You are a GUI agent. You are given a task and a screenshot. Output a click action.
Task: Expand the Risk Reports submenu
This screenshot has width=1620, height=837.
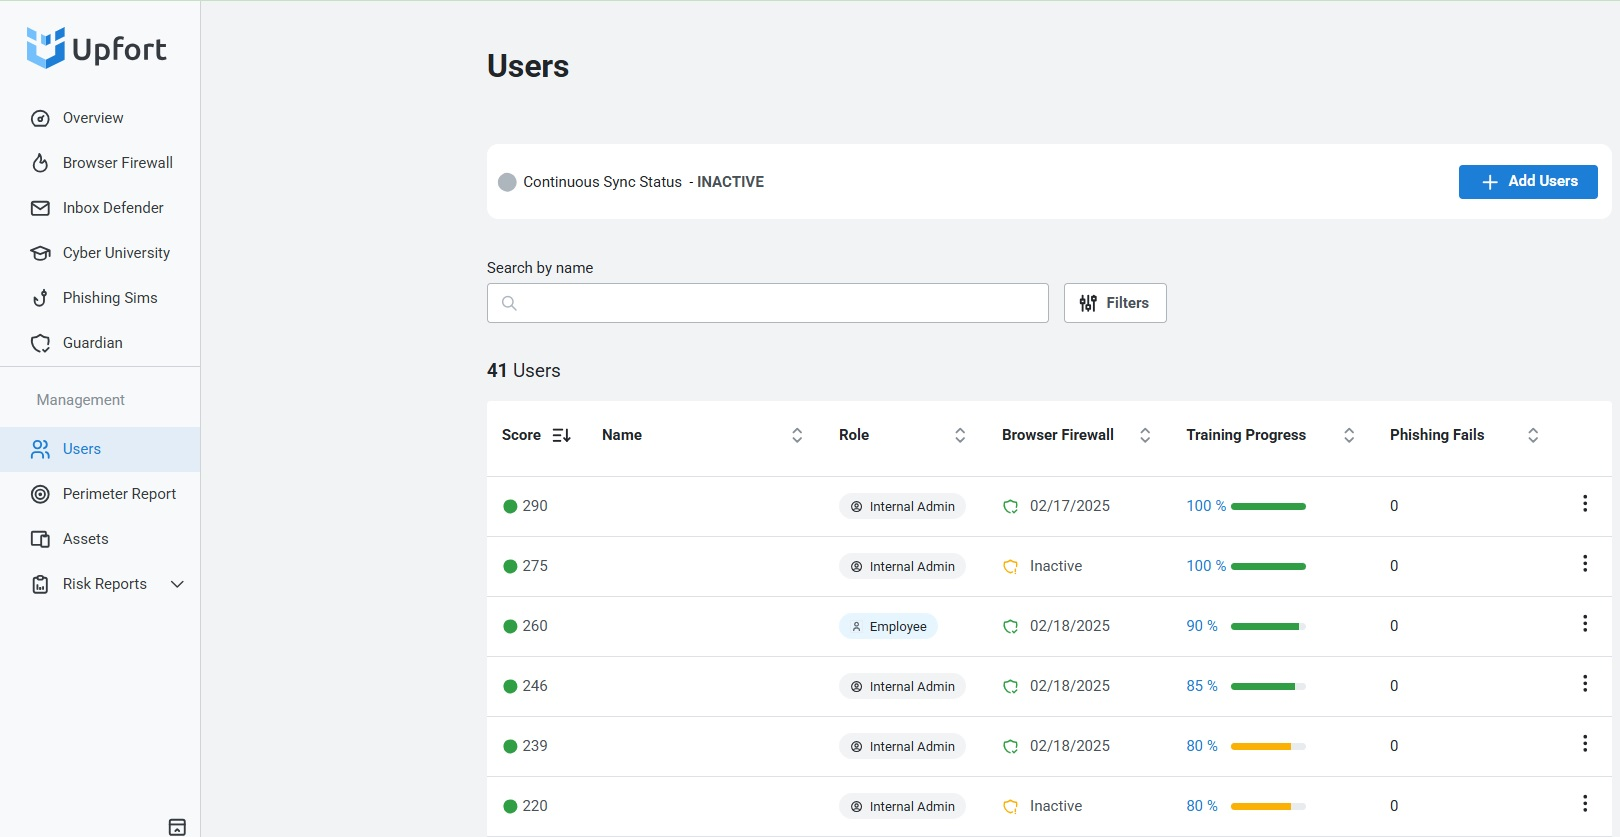pyautogui.click(x=177, y=584)
